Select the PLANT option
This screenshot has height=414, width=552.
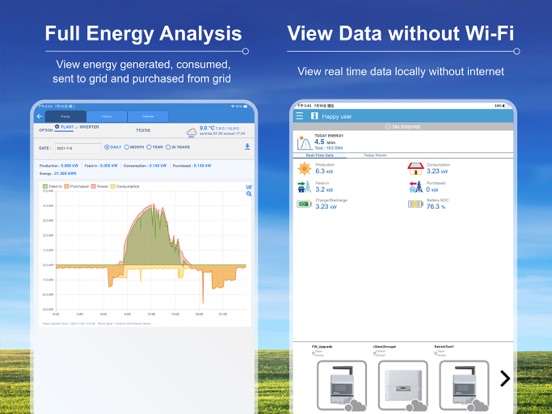point(64,127)
